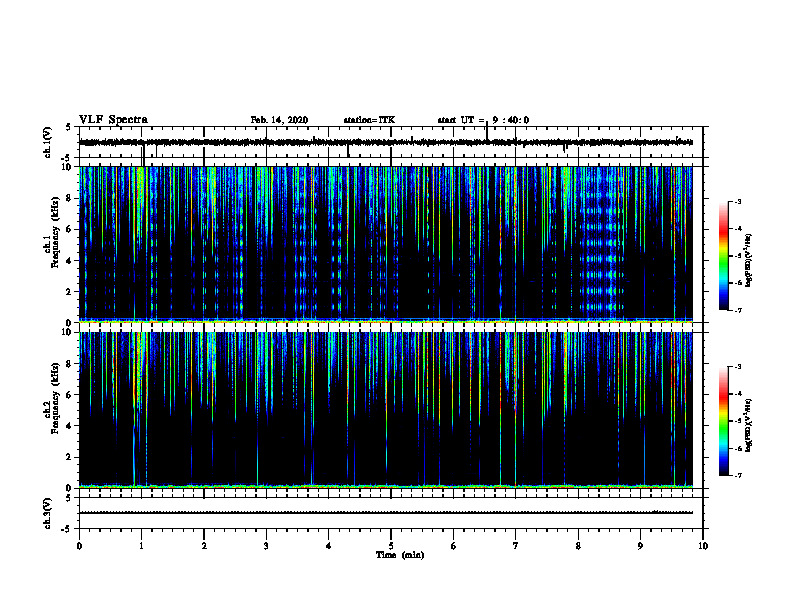Click the "-3" value on ch.2 color bar
This screenshot has height=612, width=792.
pos(737,367)
